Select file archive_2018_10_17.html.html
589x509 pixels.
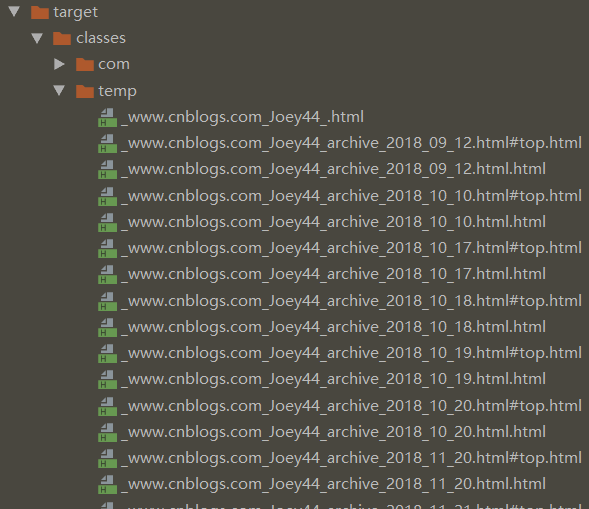coord(333,274)
